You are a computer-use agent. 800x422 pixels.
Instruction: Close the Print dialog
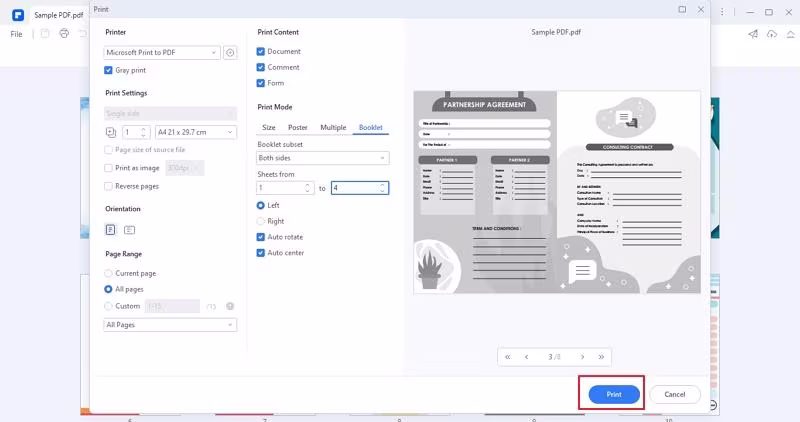pos(701,9)
